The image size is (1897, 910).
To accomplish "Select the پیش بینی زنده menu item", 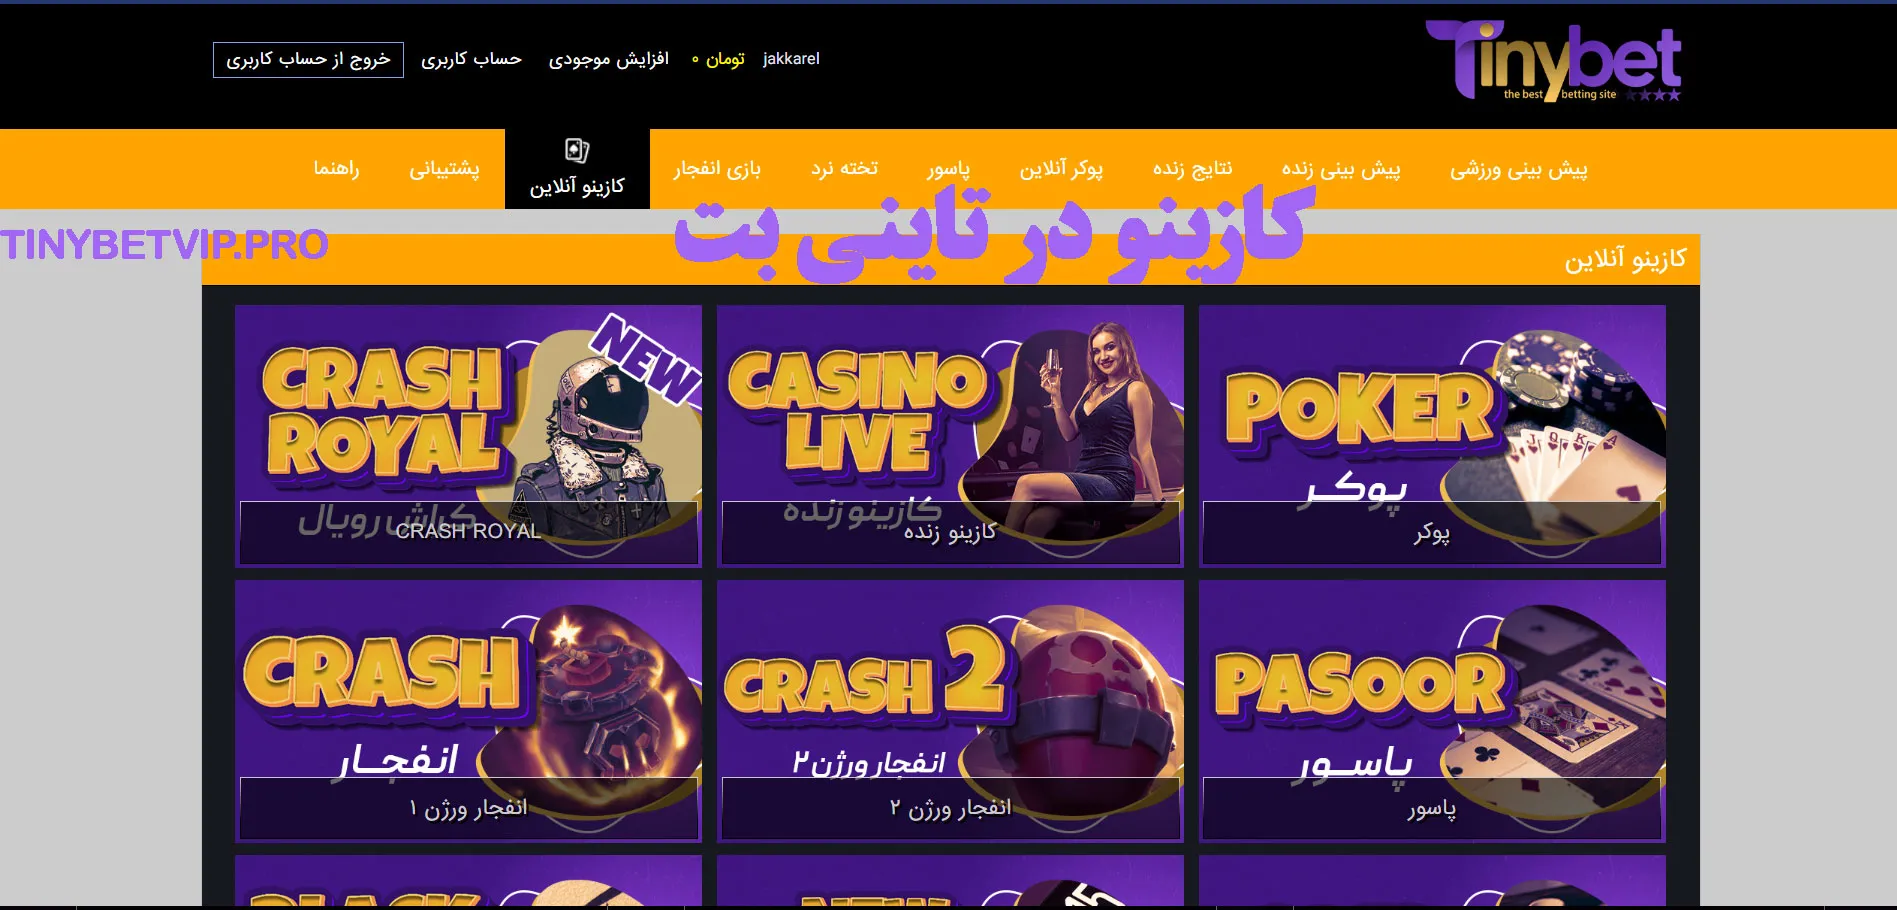I will (x=1341, y=169).
